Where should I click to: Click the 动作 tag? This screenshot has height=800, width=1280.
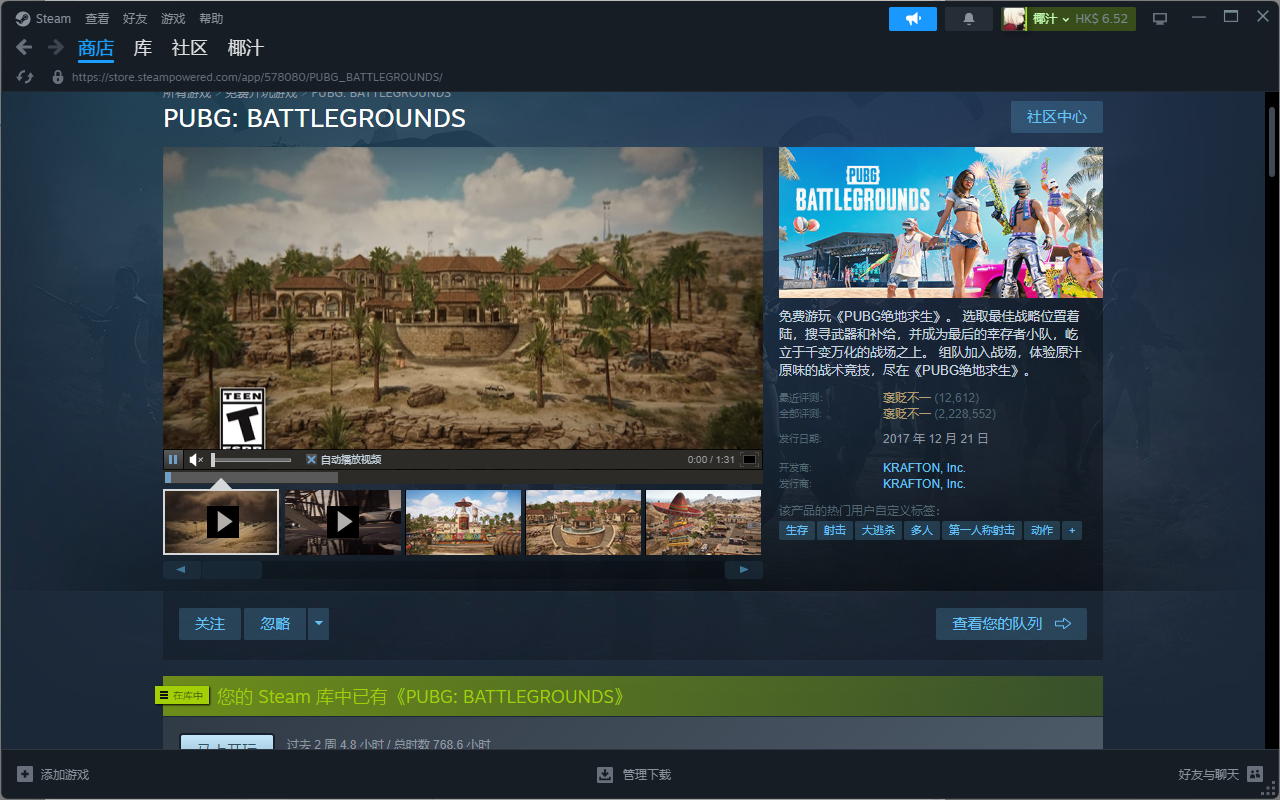tap(1042, 530)
